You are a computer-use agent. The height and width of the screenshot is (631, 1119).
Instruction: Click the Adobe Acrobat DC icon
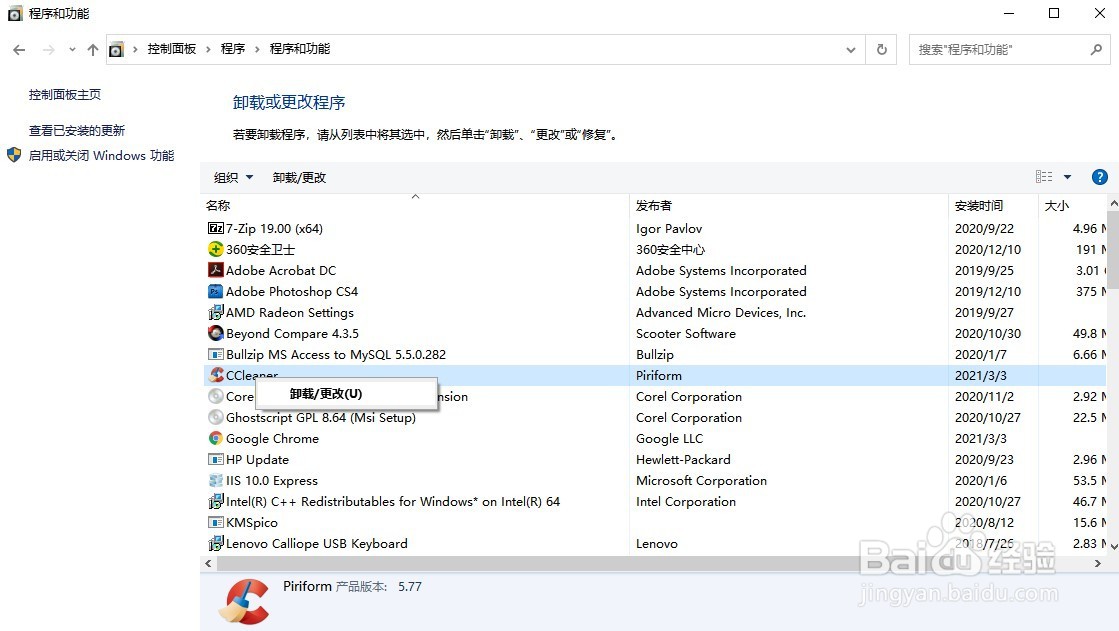(216, 271)
